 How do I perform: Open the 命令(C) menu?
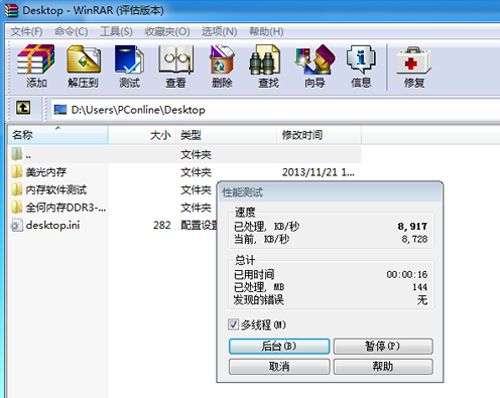(x=71, y=32)
